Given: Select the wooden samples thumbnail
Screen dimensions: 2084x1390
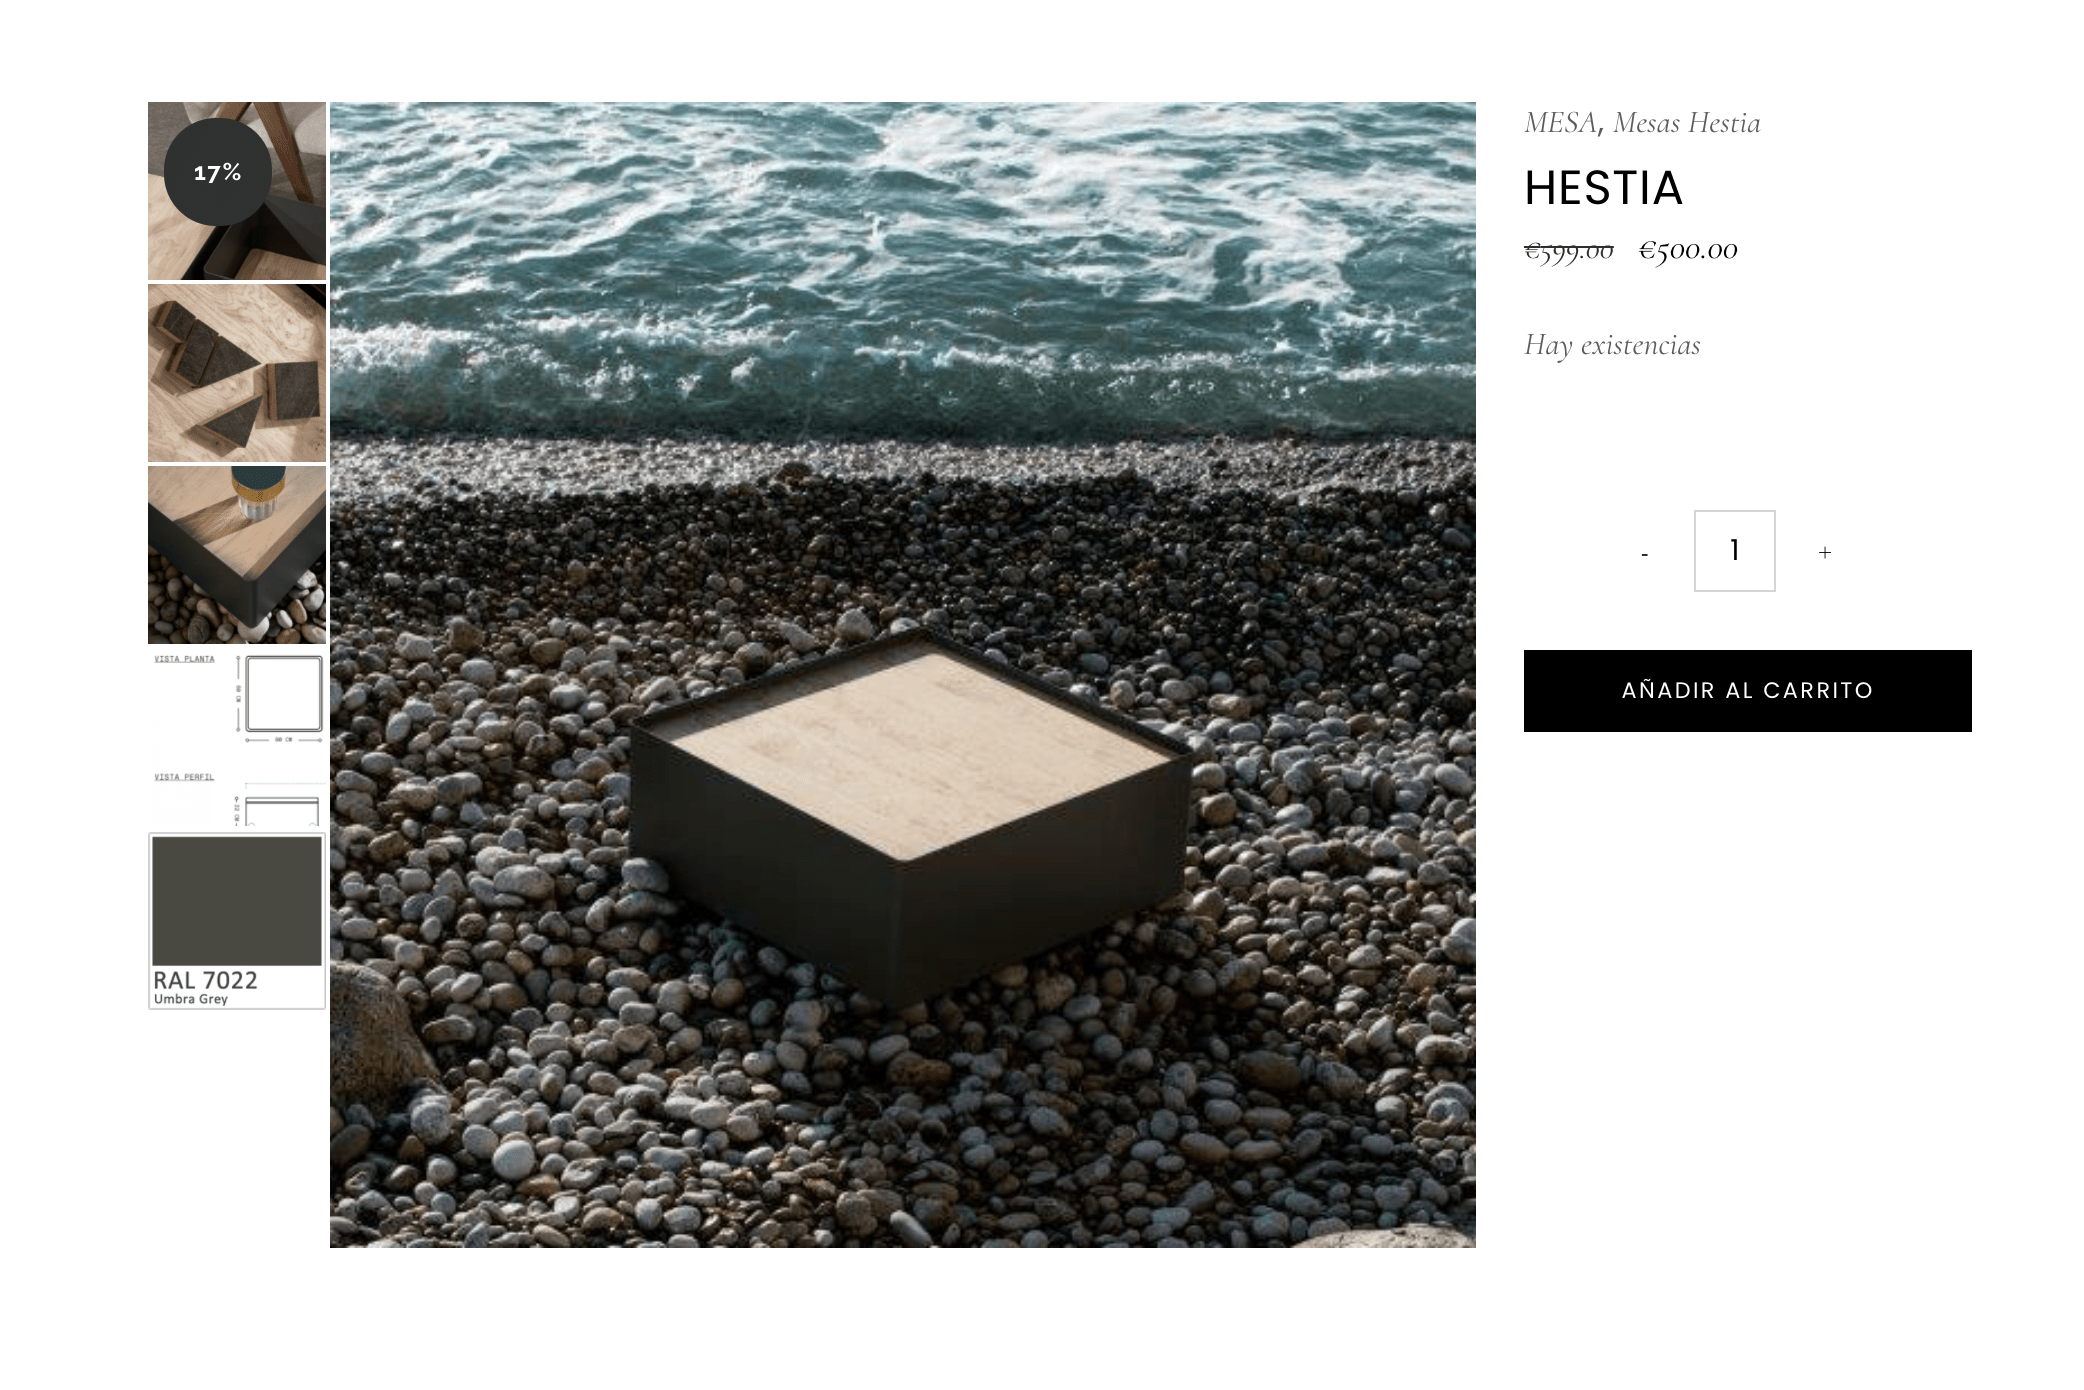Looking at the screenshot, I should pyautogui.click(x=237, y=373).
